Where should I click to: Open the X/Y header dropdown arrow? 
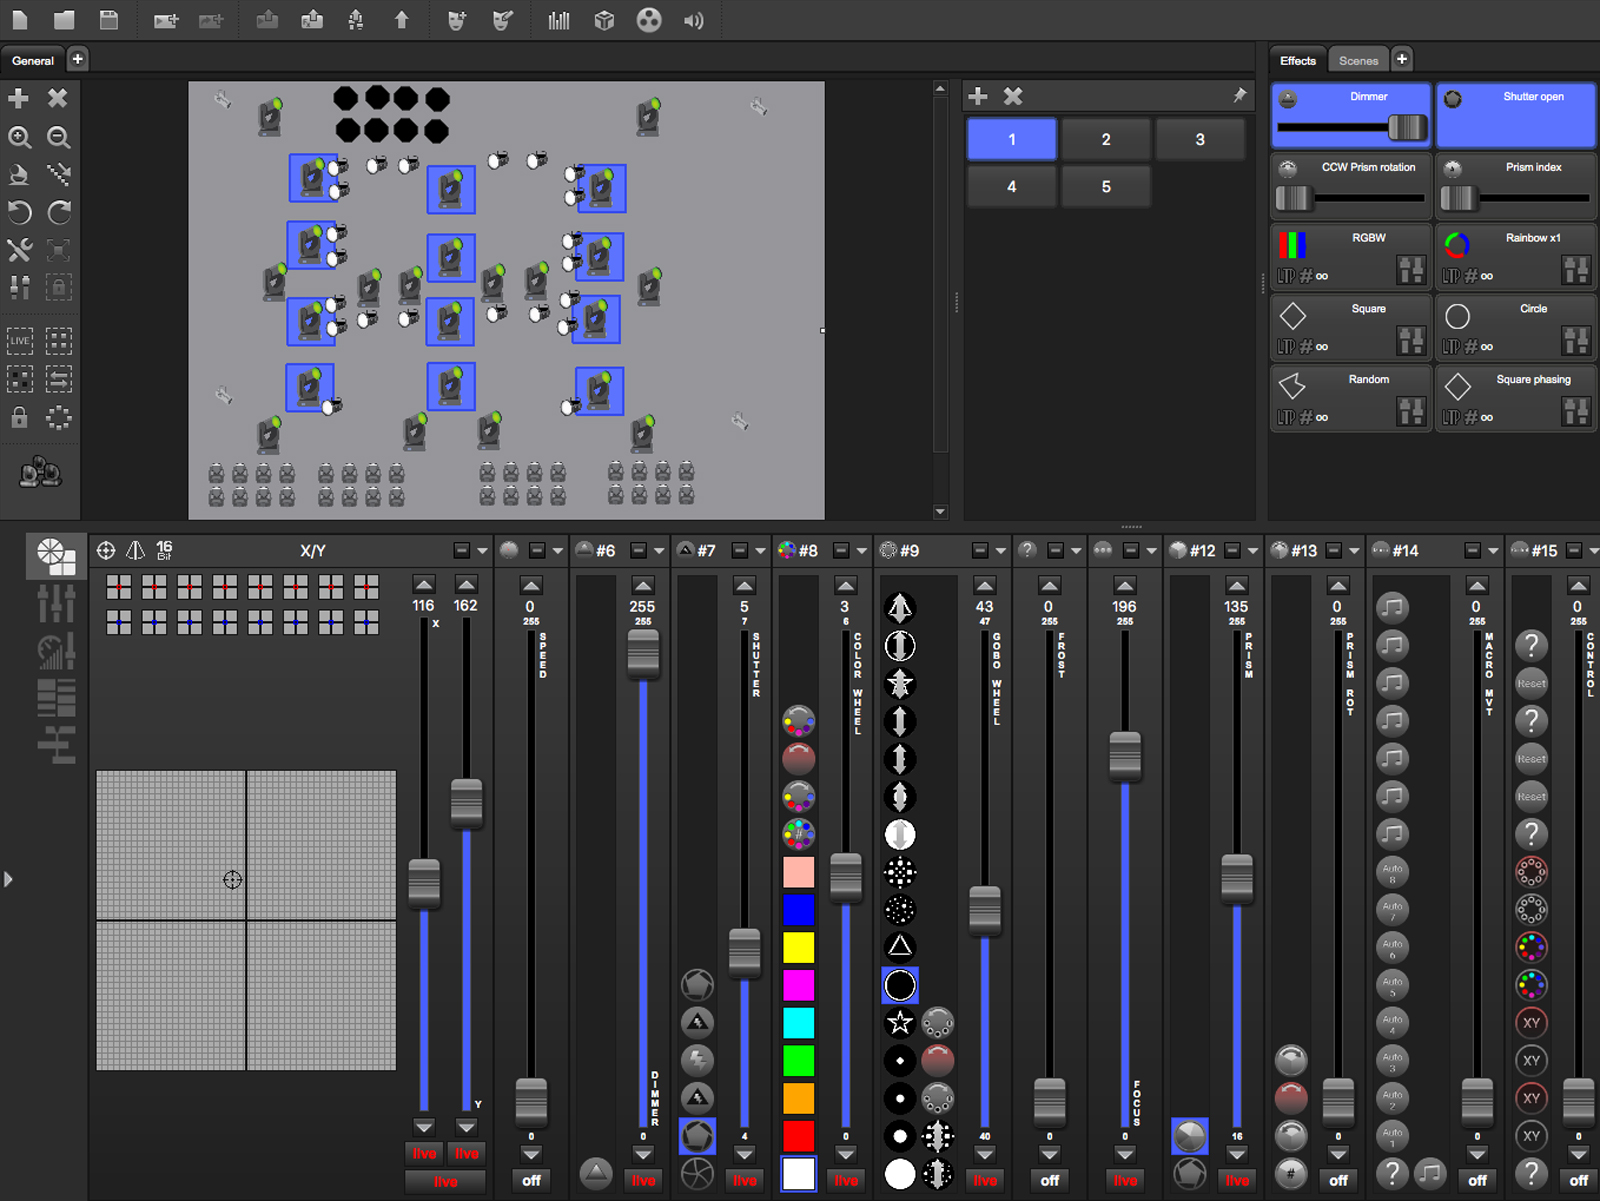tap(482, 551)
